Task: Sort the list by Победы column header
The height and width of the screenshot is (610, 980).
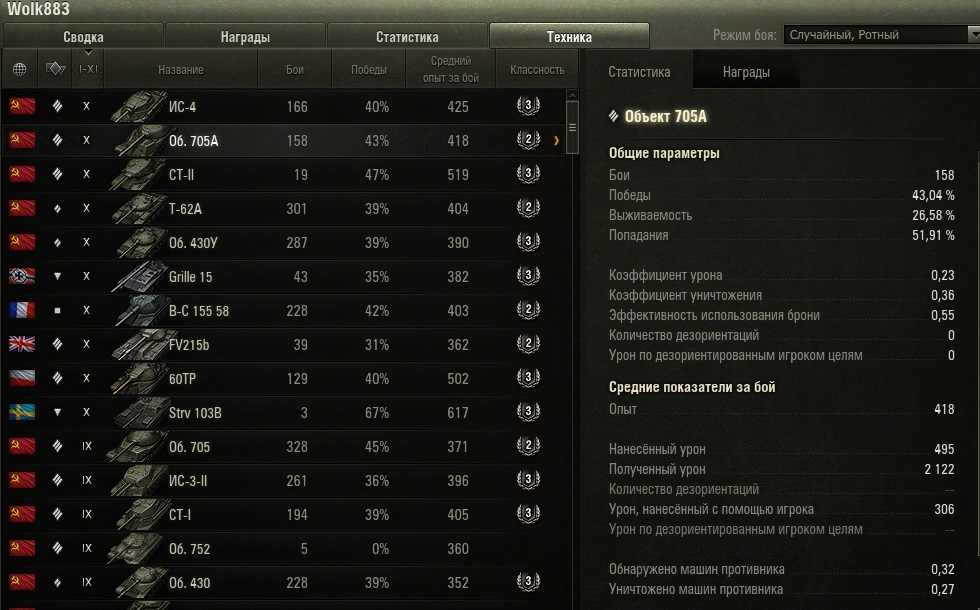Action: (x=368, y=69)
